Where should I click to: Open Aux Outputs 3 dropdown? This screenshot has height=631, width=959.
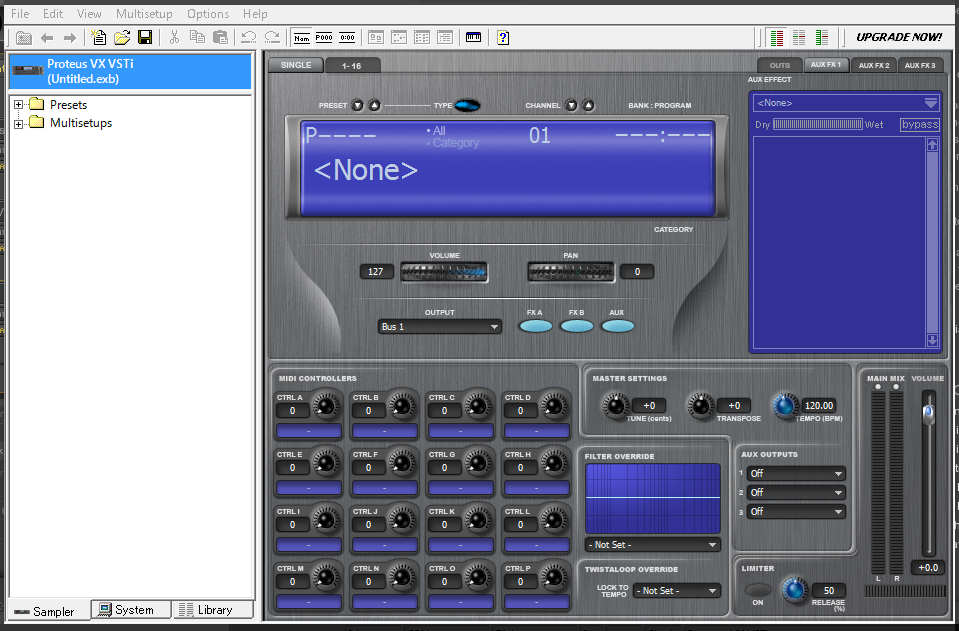tap(796, 511)
